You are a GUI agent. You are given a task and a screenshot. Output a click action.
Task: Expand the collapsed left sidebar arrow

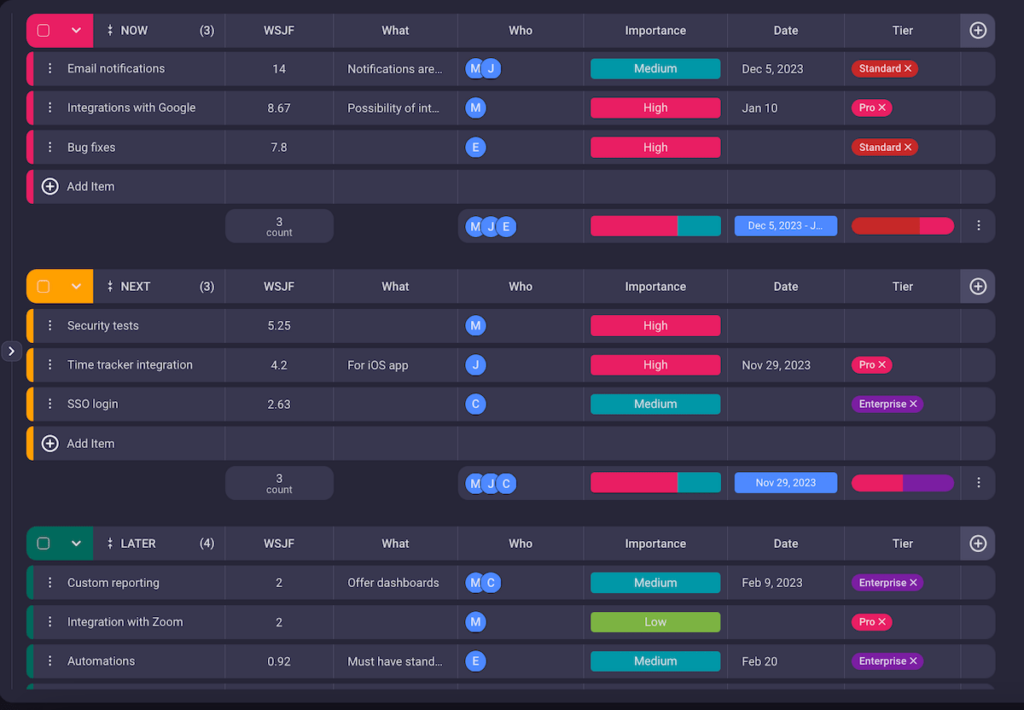coord(11,351)
